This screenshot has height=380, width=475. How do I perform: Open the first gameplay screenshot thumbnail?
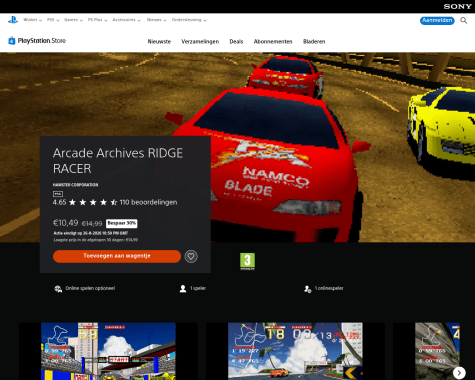(108, 351)
